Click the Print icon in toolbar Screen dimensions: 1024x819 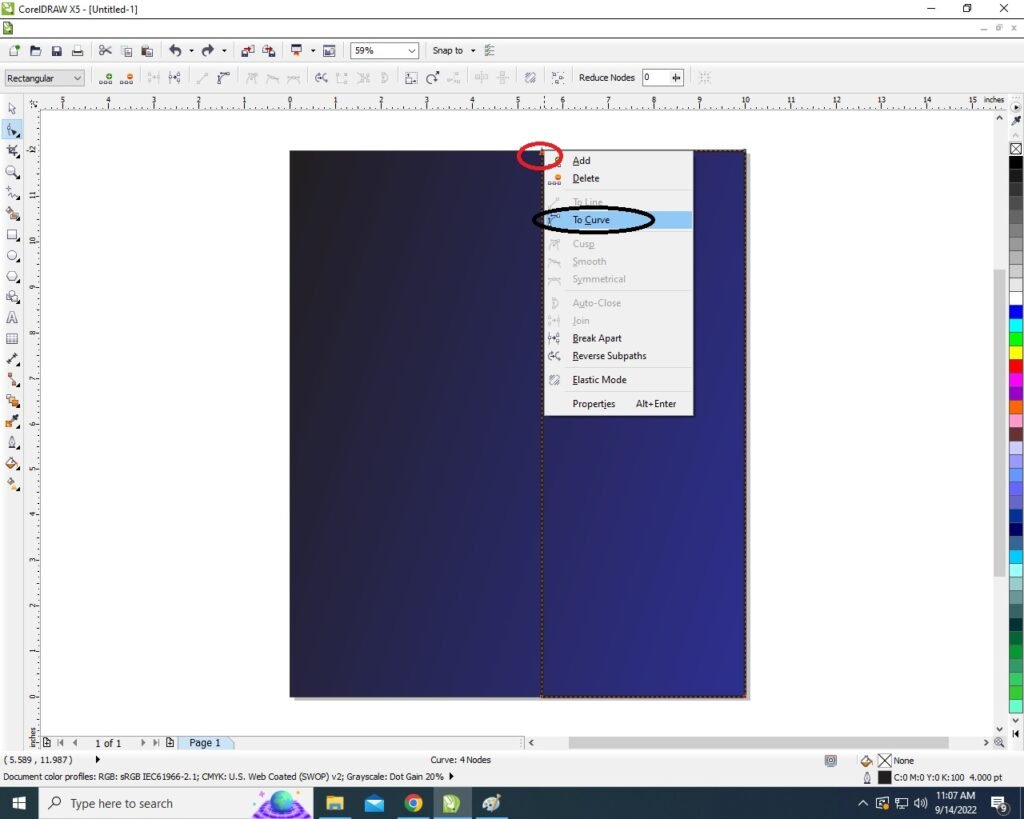point(77,50)
